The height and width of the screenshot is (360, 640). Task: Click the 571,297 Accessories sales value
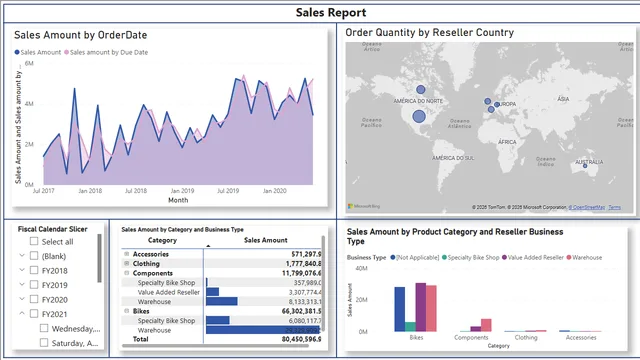pyautogui.click(x=306, y=254)
